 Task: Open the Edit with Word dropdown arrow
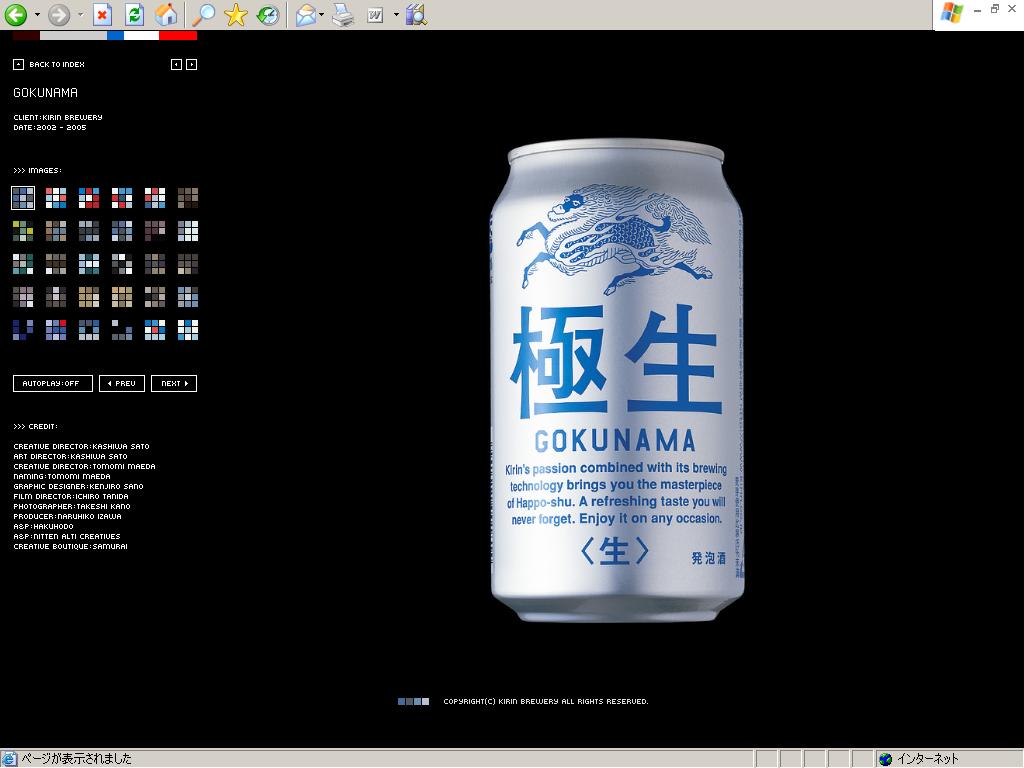(x=396, y=14)
